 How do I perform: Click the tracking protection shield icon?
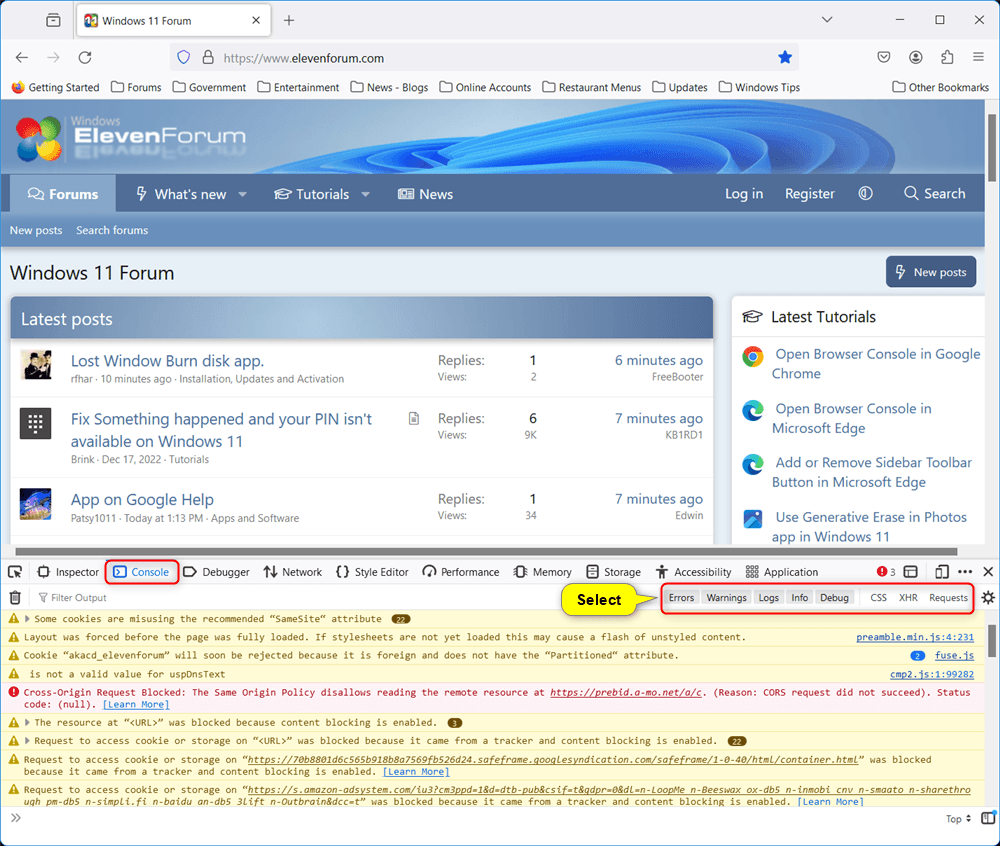(x=184, y=57)
